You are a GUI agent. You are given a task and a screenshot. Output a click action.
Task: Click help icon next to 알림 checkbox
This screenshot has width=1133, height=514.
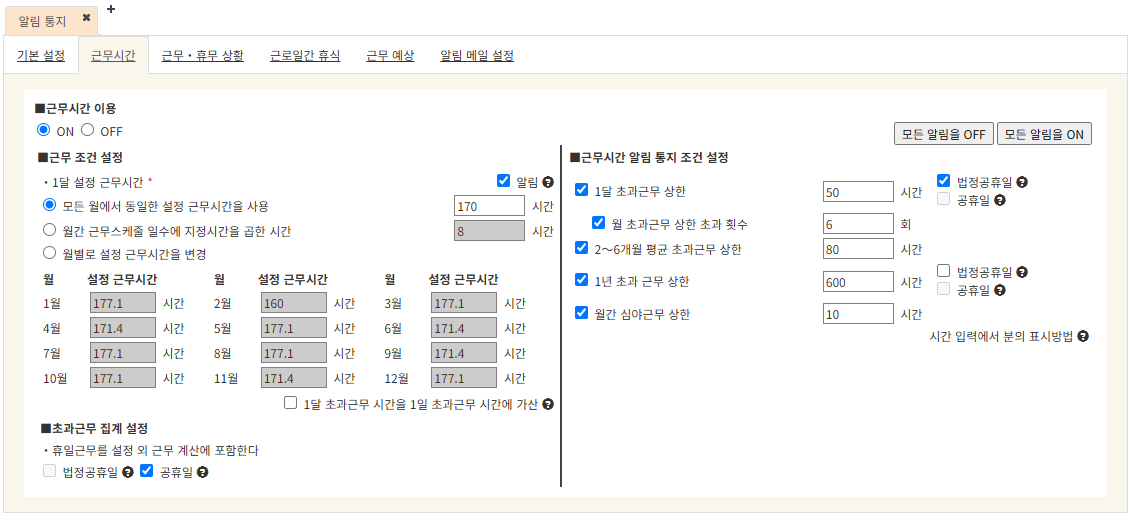click(548, 182)
